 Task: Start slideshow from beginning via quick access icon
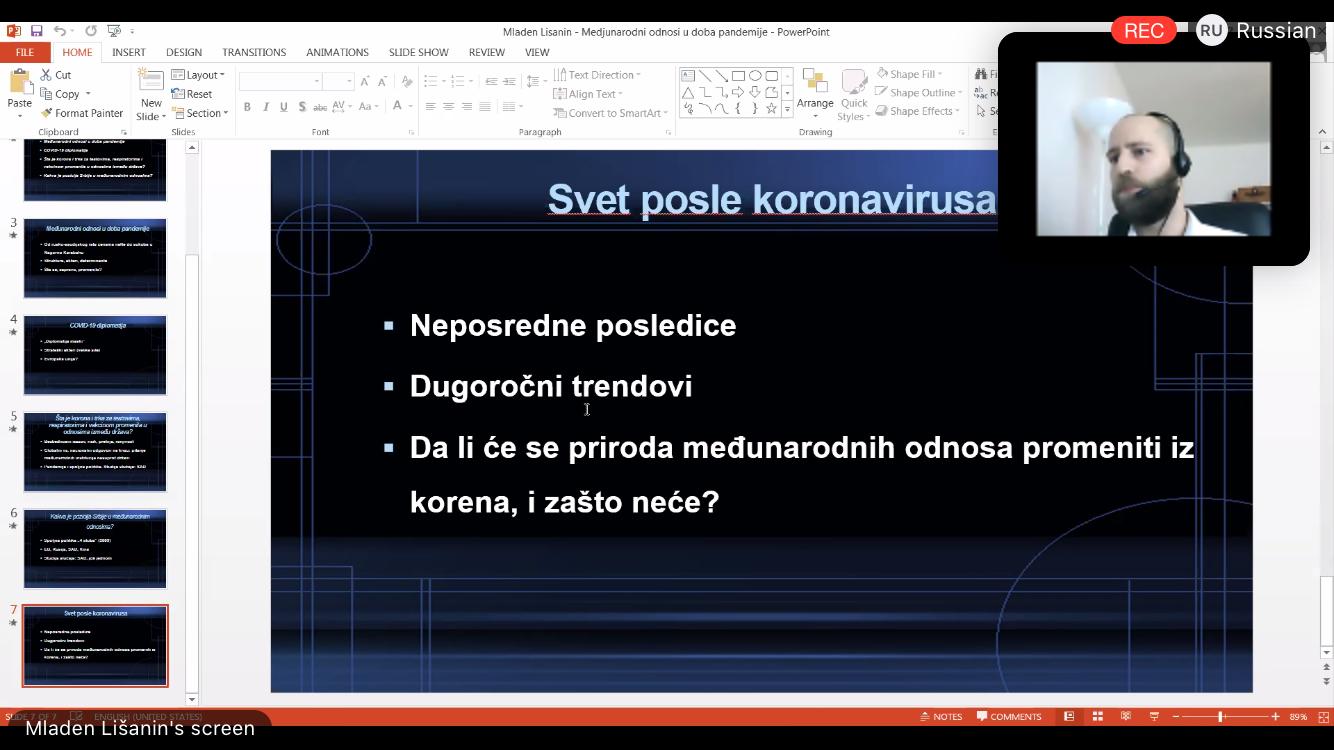coord(116,31)
